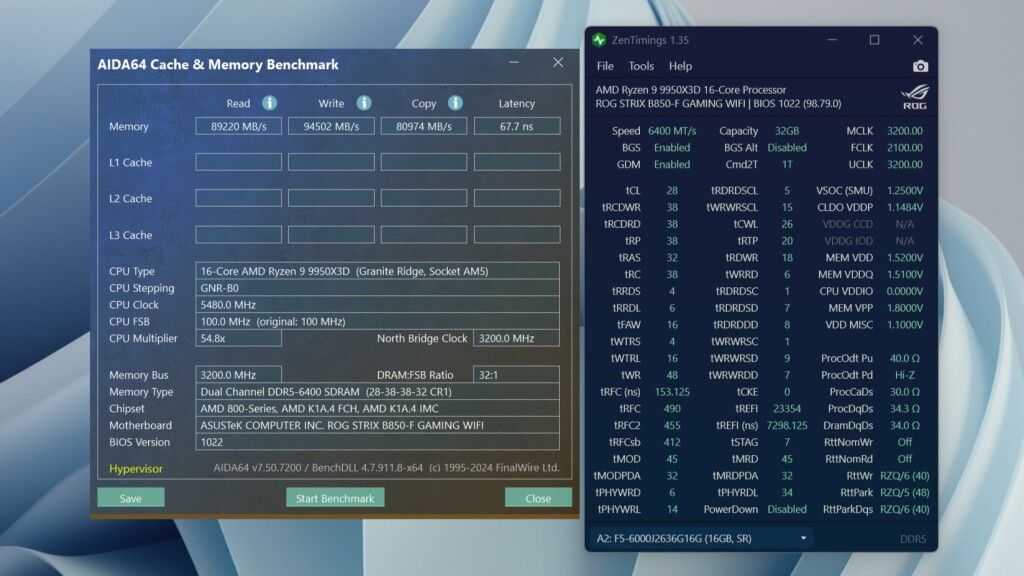Open the A2 memory module dropdown
The image size is (1024, 576).
701,538
